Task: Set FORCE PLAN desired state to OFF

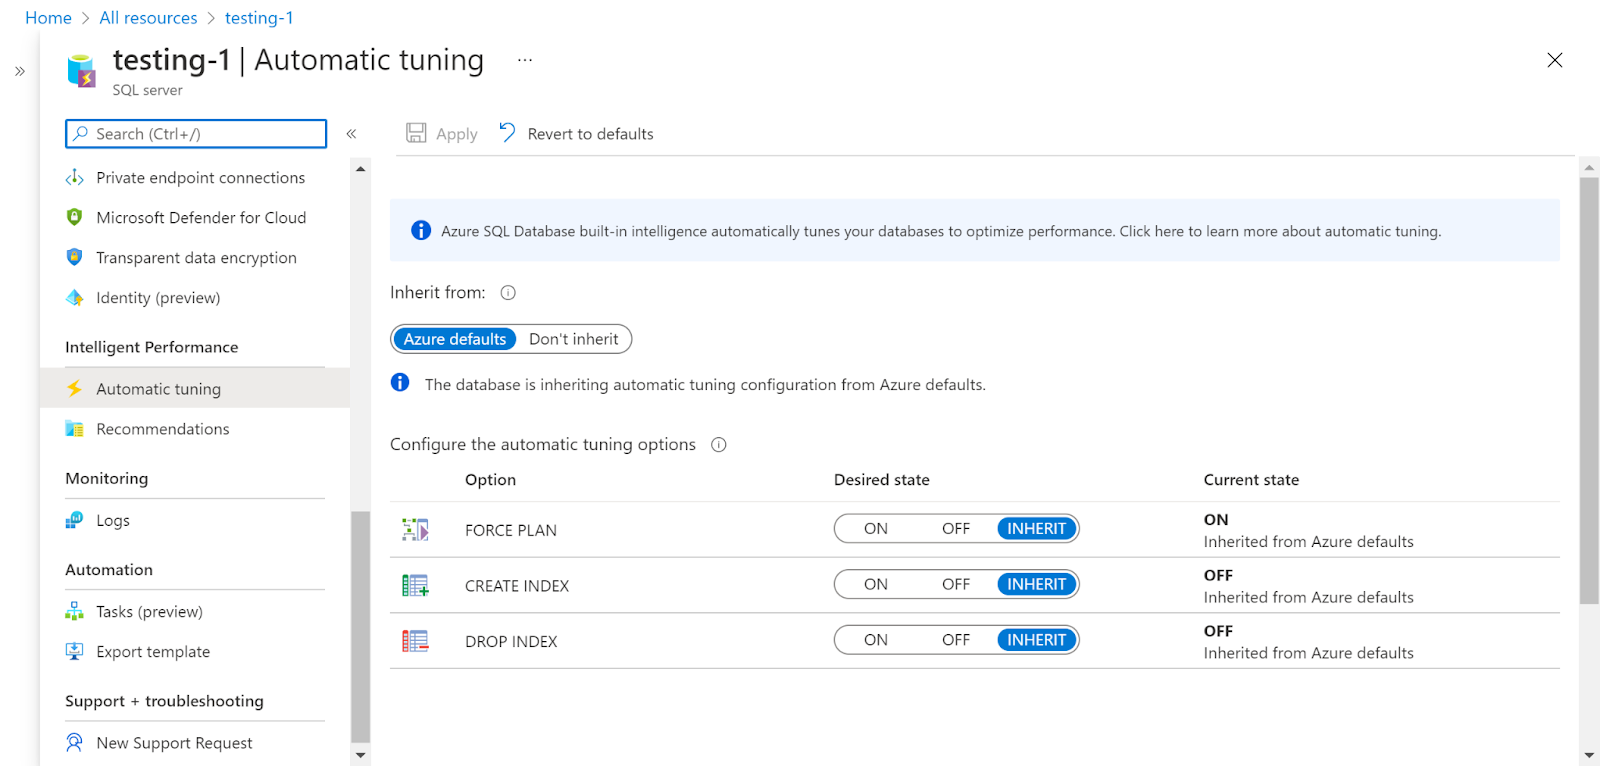Action: (955, 529)
